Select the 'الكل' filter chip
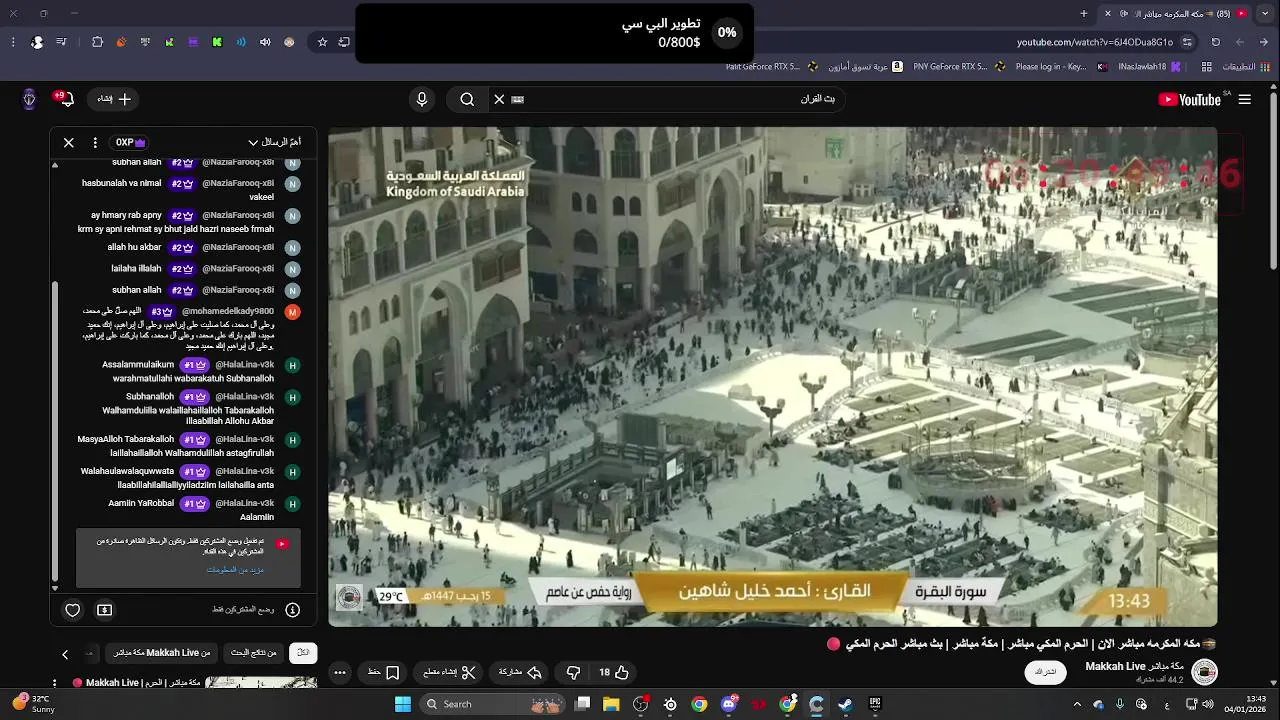 (303, 653)
